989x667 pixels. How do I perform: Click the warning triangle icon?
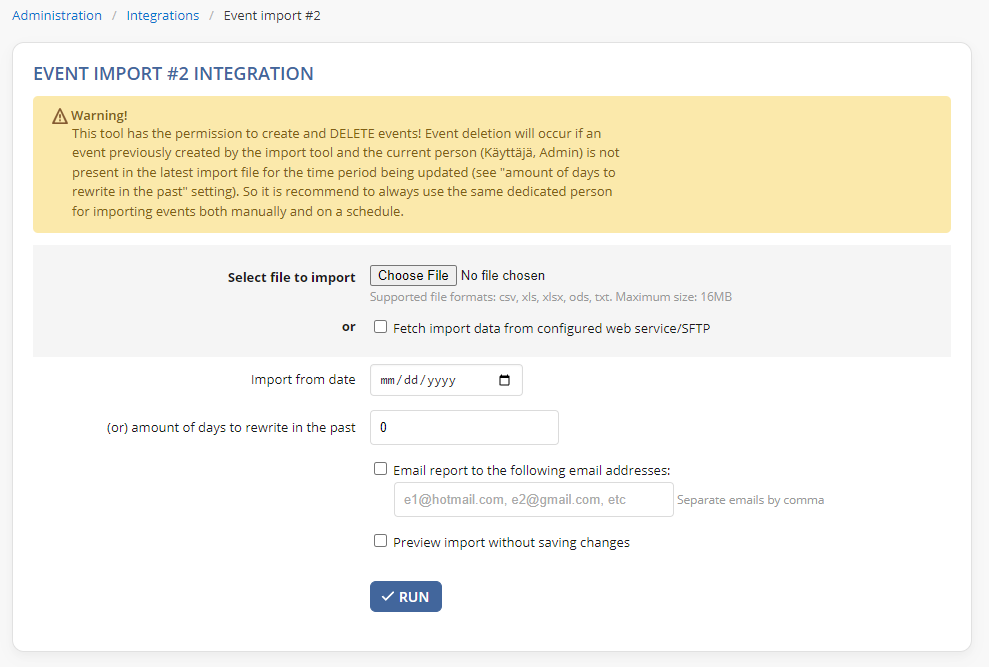coord(60,116)
